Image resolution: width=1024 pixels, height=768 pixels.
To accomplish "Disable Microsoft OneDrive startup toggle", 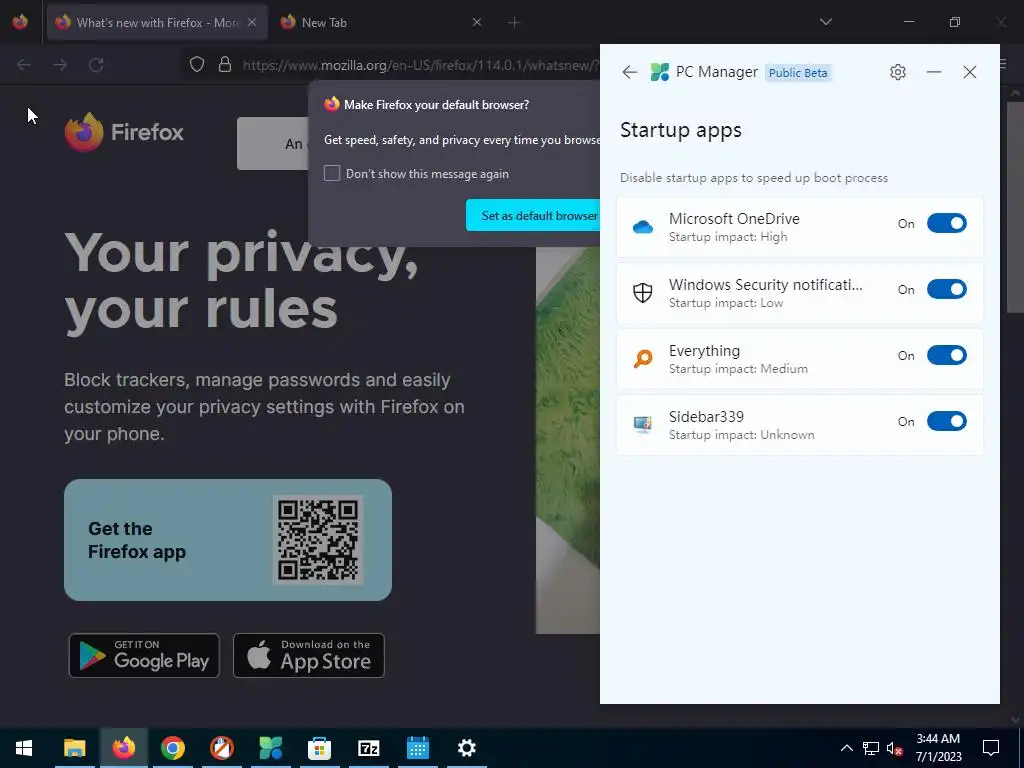I will [946, 223].
